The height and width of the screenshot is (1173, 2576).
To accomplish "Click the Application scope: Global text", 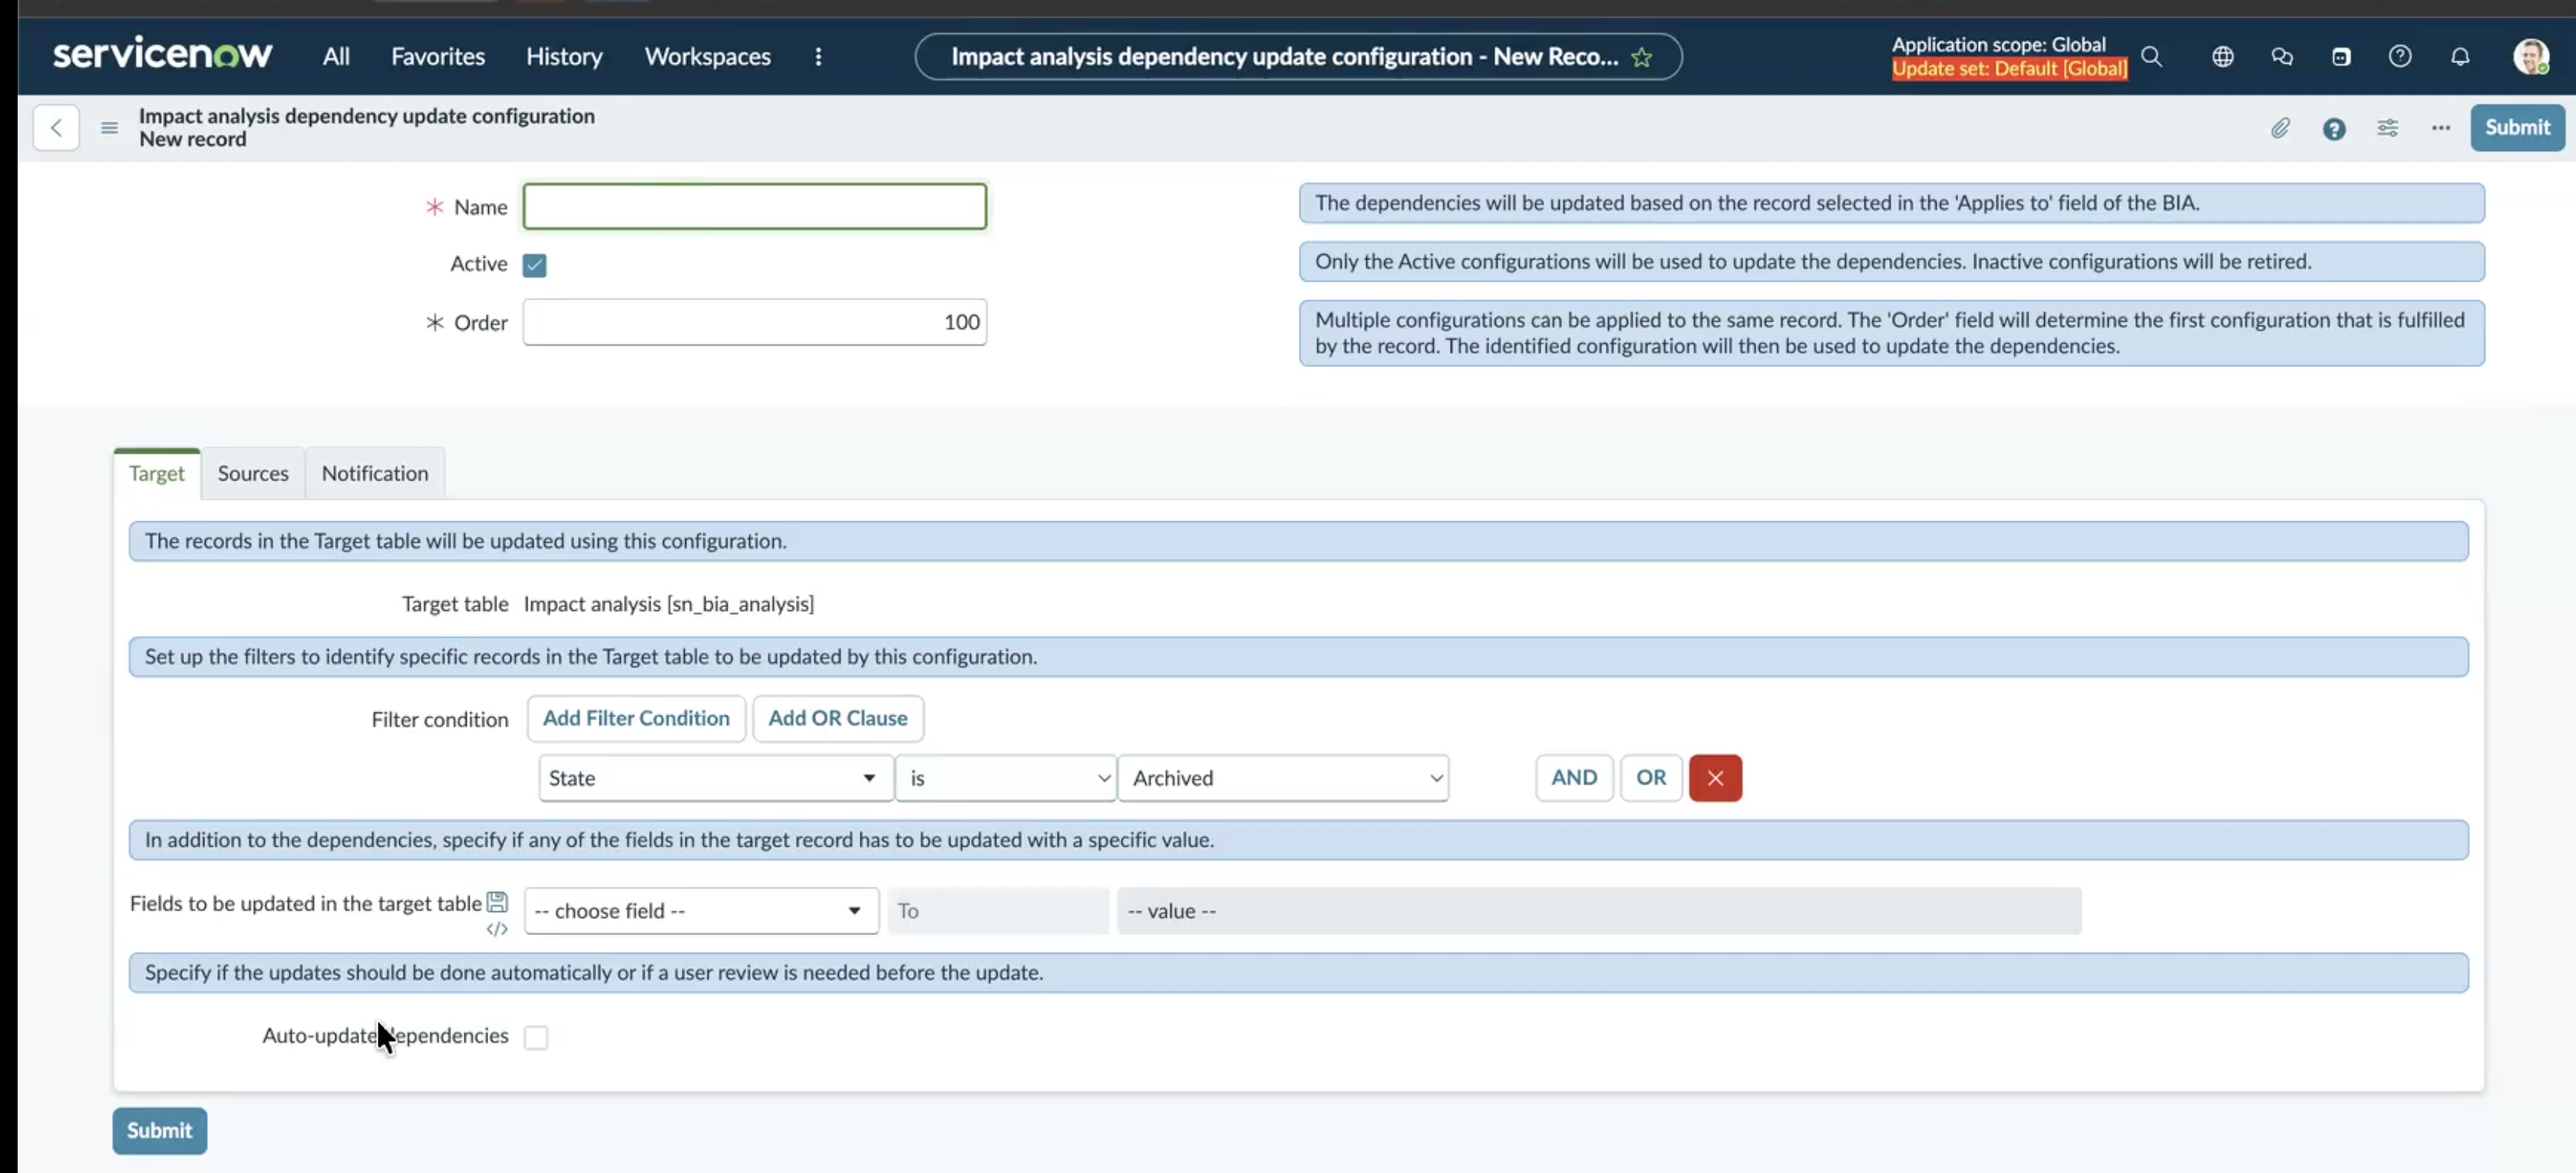I will (1998, 44).
